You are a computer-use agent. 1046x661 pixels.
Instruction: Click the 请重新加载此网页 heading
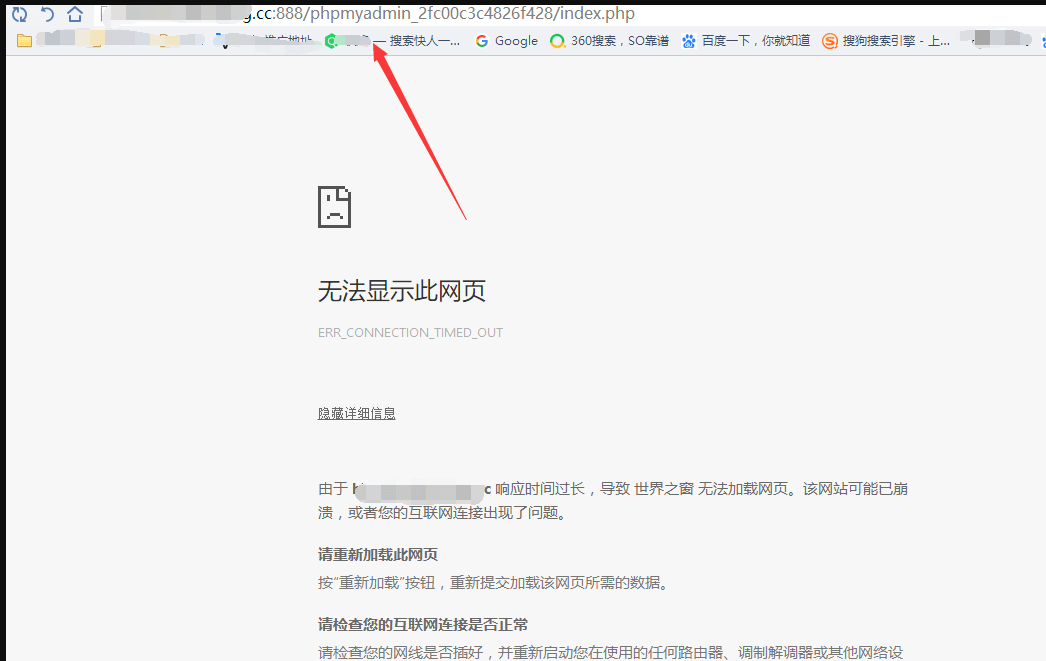[x=377, y=554]
